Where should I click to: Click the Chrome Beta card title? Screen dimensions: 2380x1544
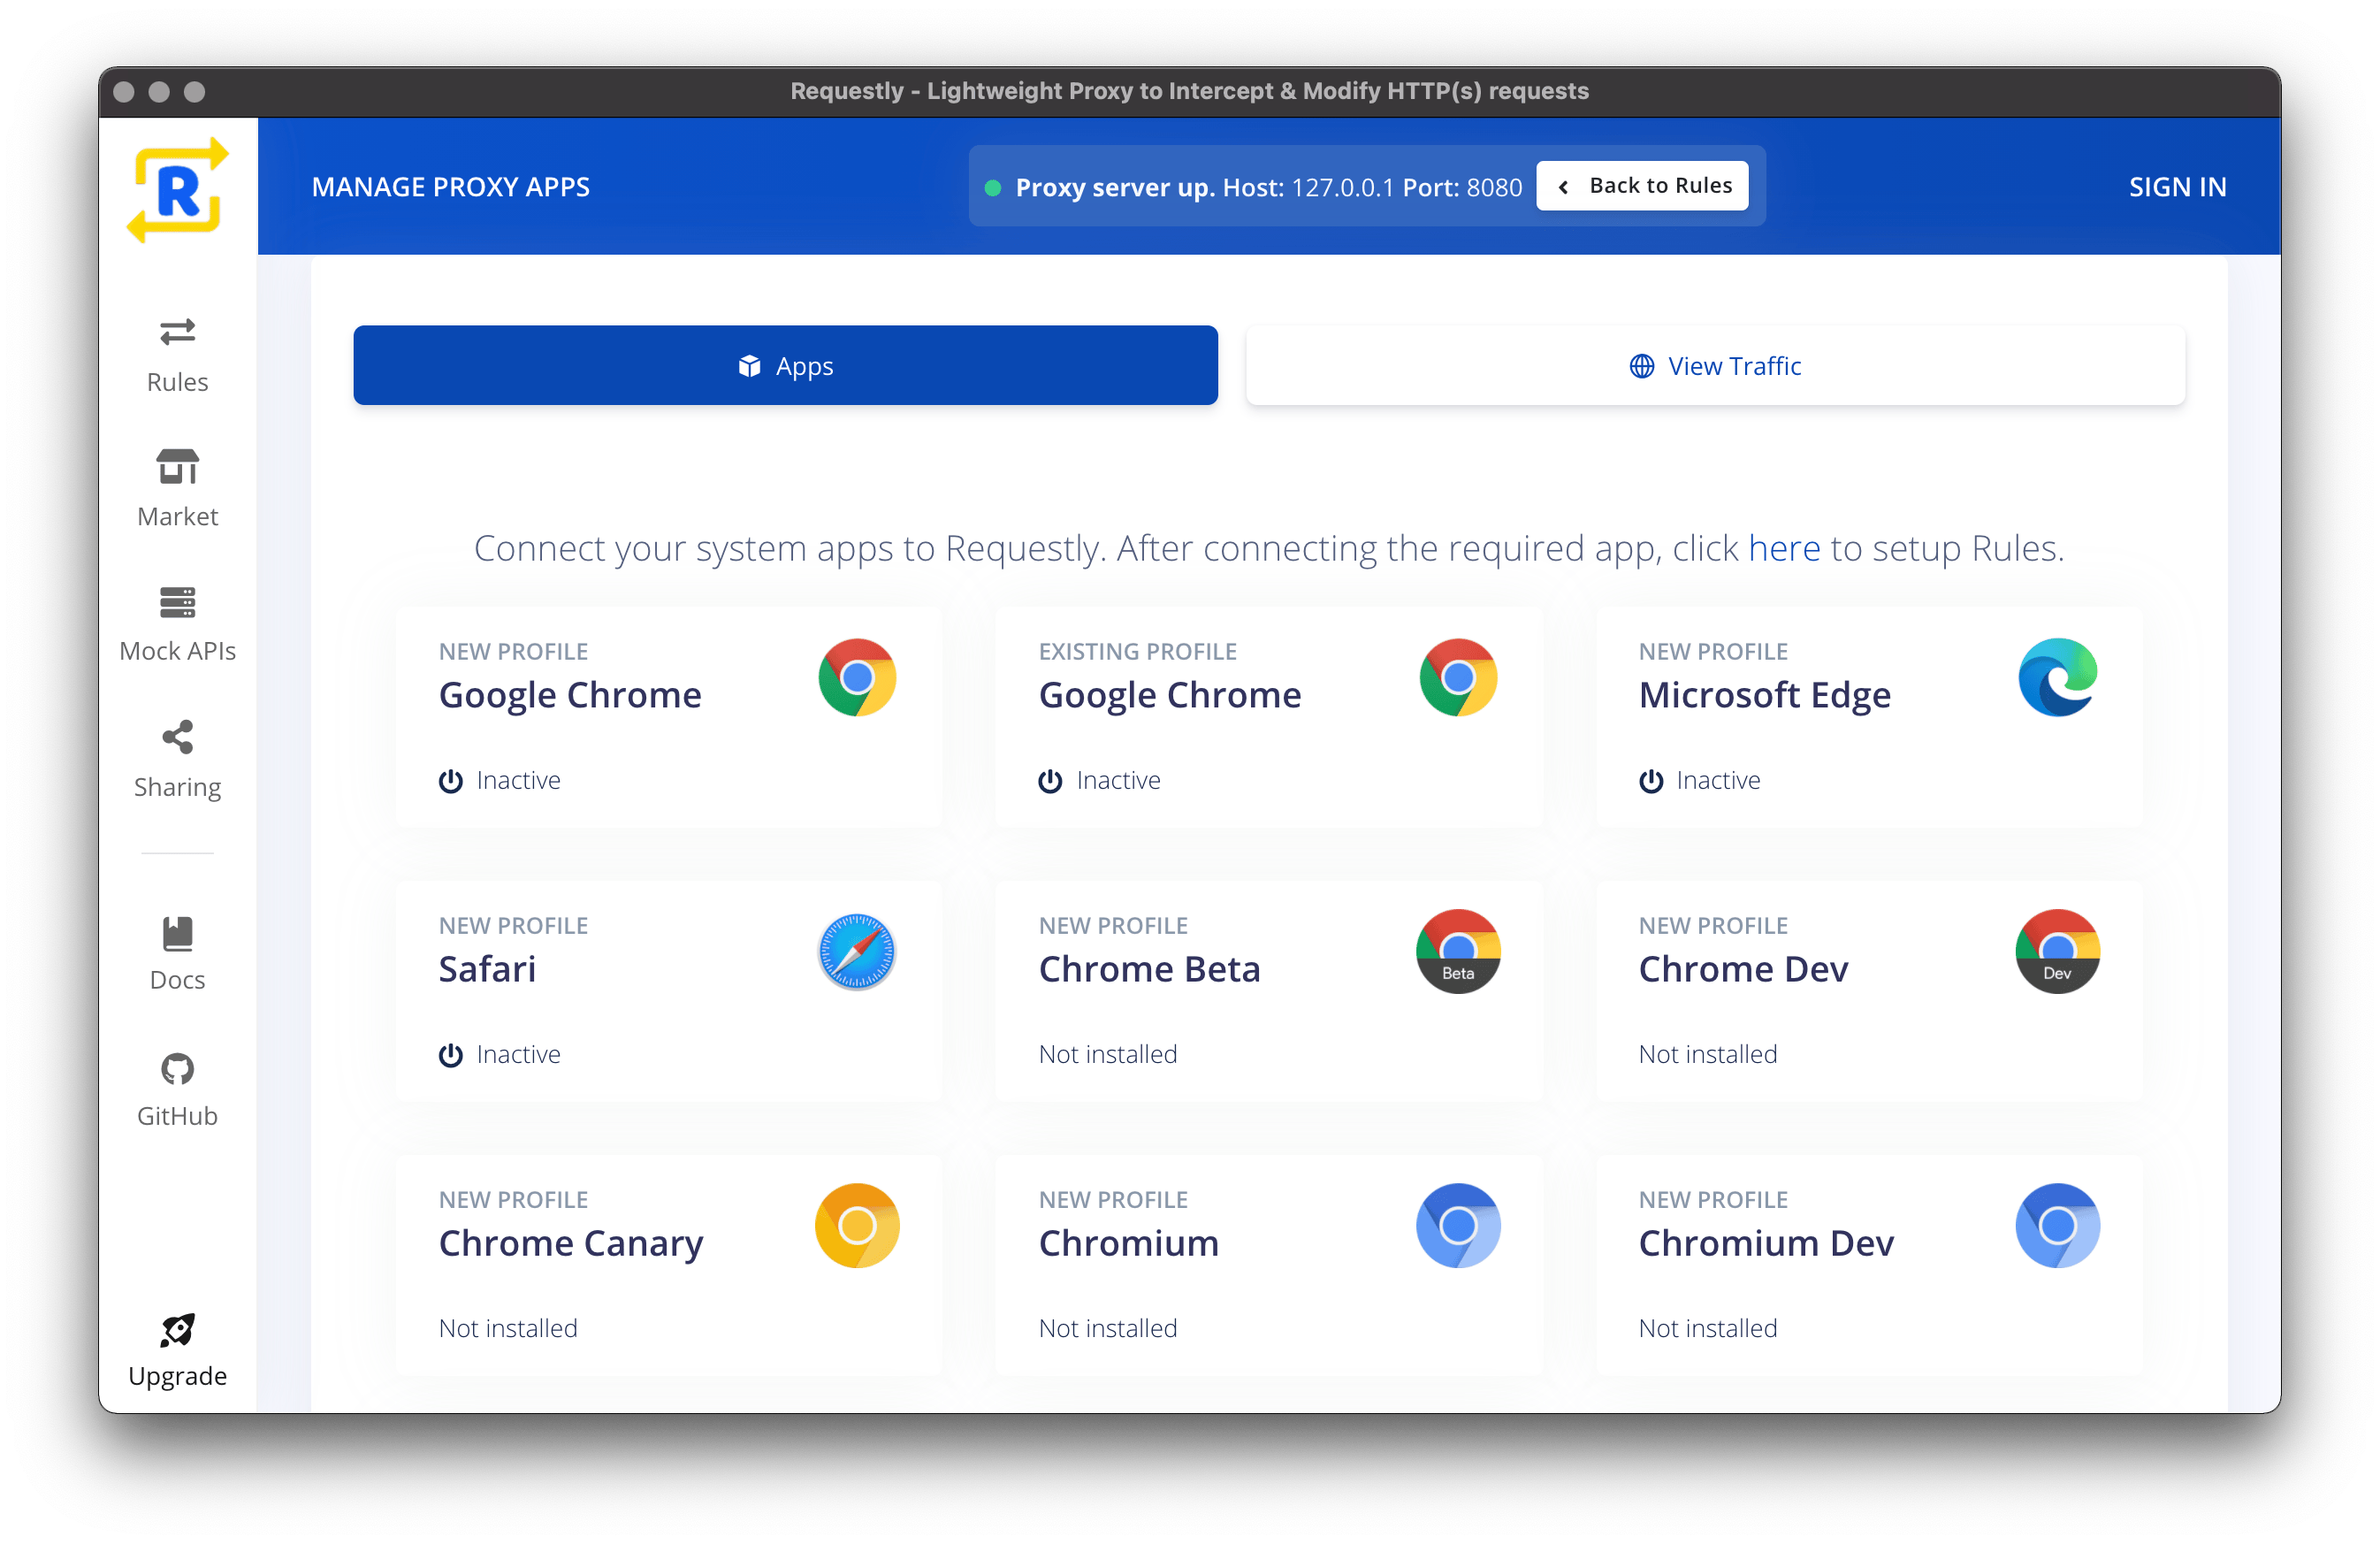pyautogui.click(x=1149, y=969)
